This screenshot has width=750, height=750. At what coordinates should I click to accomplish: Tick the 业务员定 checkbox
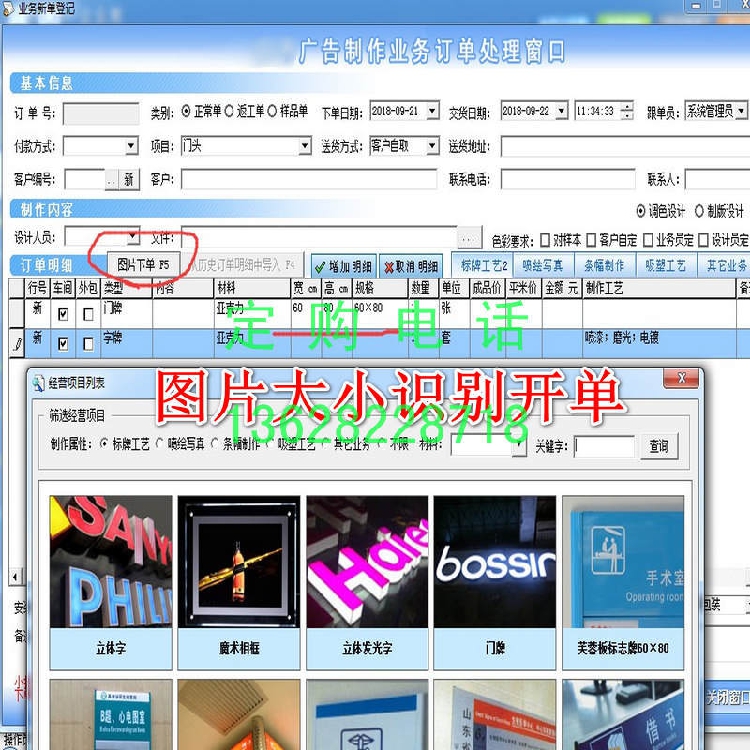(648, 240)
